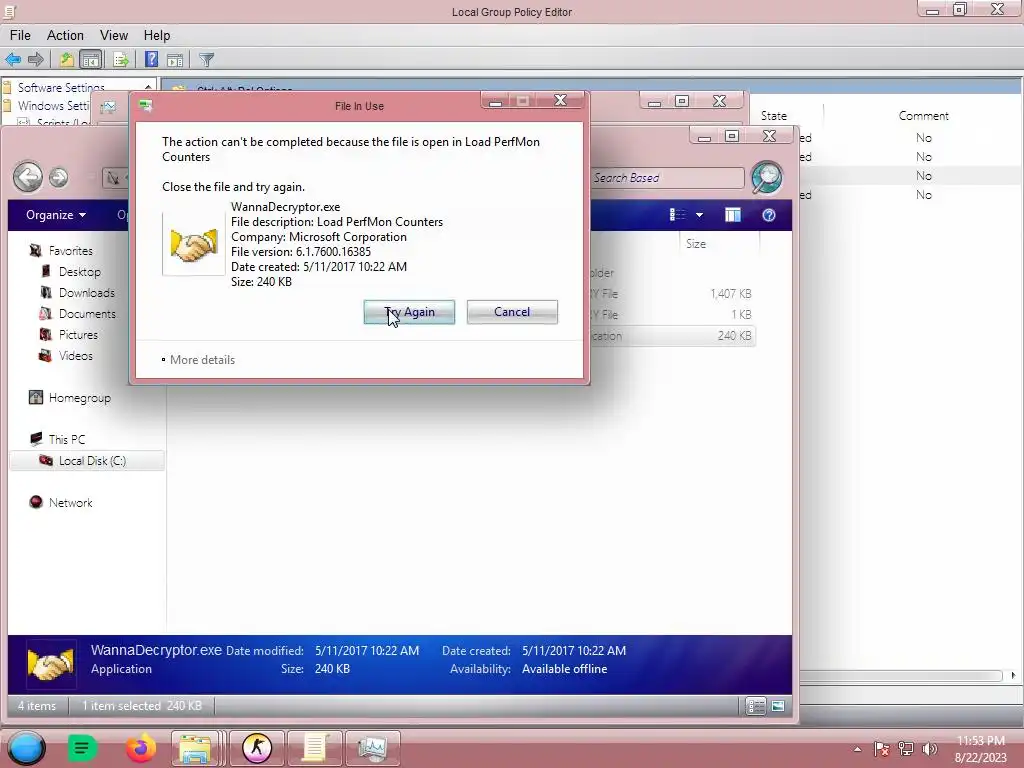
Task: Toggle Show/Hide Console Tree toolbar icon
Action: [x=91, y=60]
